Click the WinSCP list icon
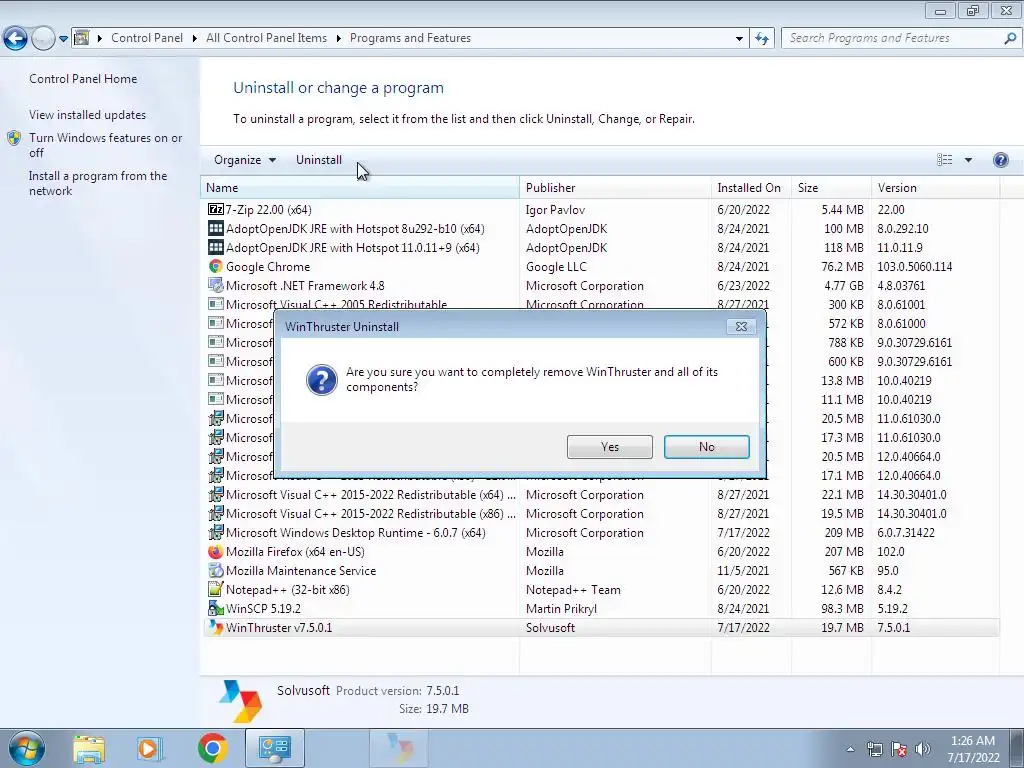This screenshot has height=768, width=1024. 216,609
